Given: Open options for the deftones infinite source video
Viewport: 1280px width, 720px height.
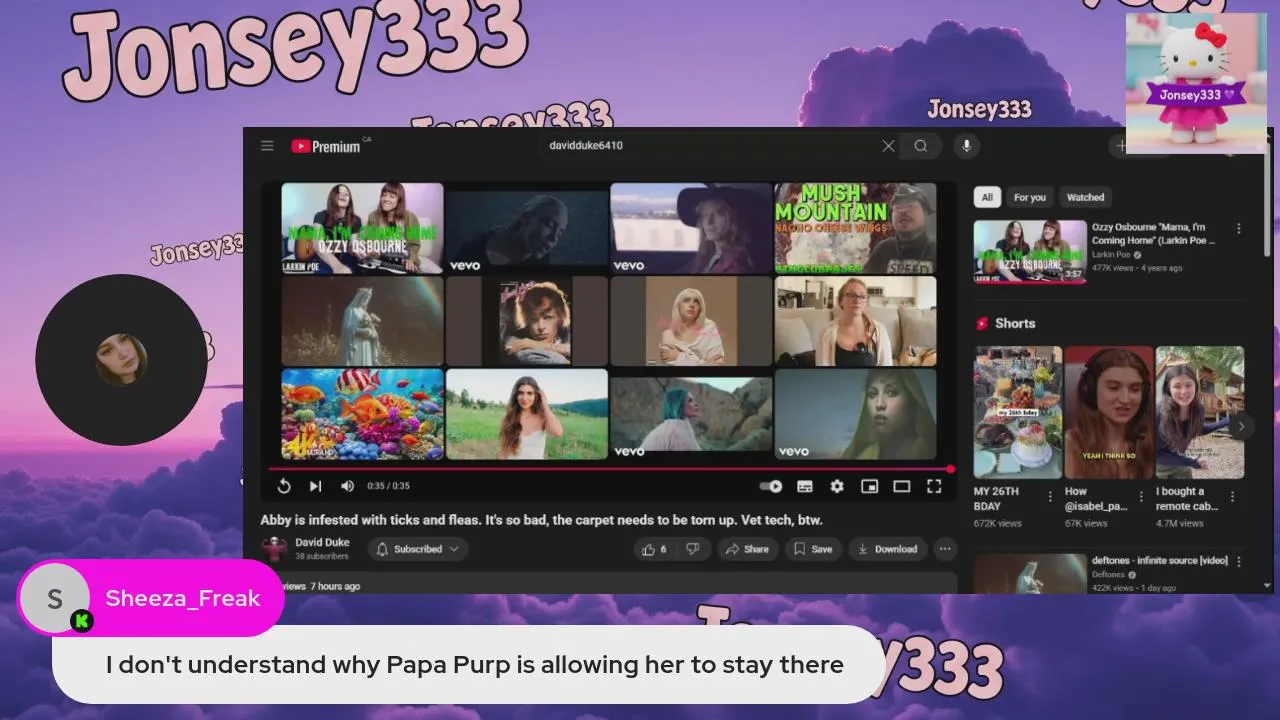Looking at the screenshot, I should click(x=1239, y=562).
